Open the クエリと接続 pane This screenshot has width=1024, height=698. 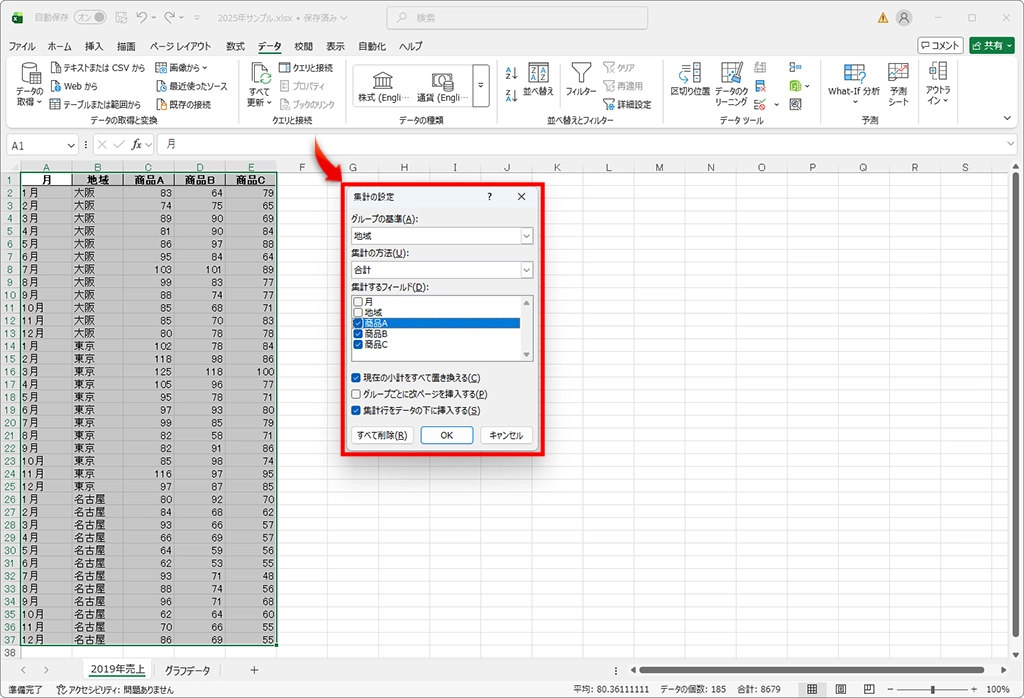coord(306,68)
